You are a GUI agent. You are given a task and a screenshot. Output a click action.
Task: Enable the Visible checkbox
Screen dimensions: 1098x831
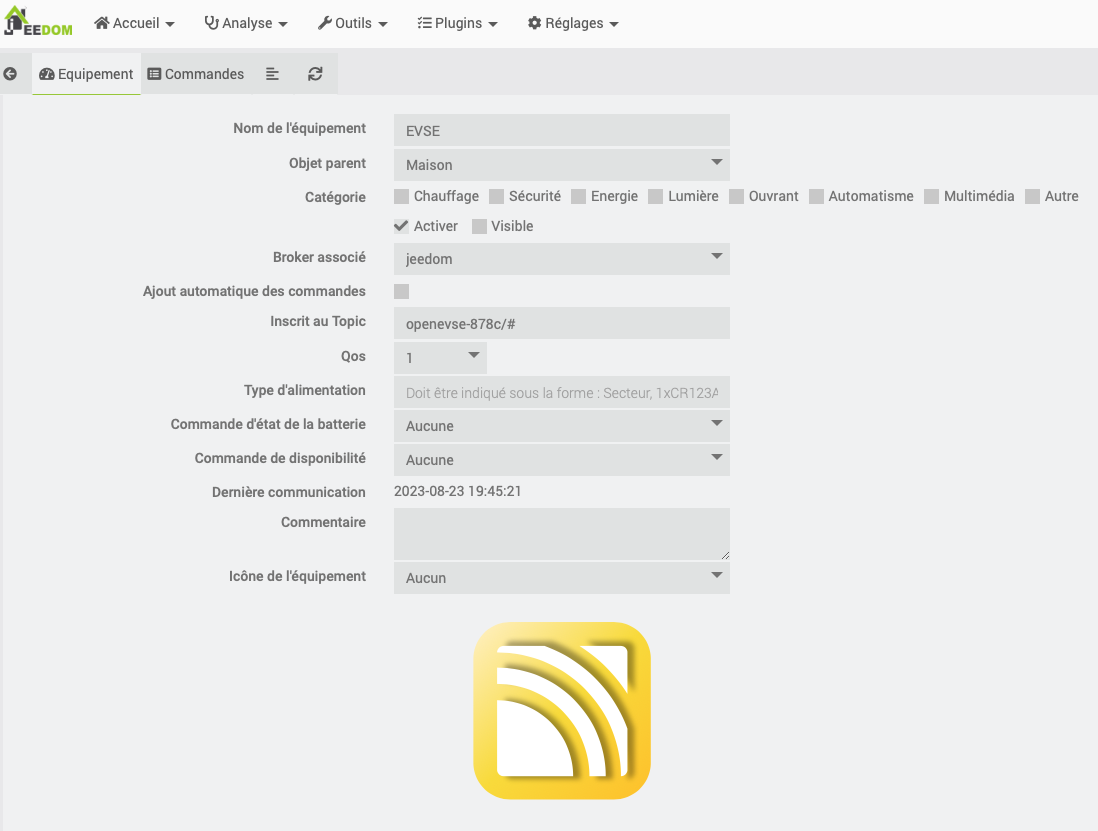pos(479,226)
